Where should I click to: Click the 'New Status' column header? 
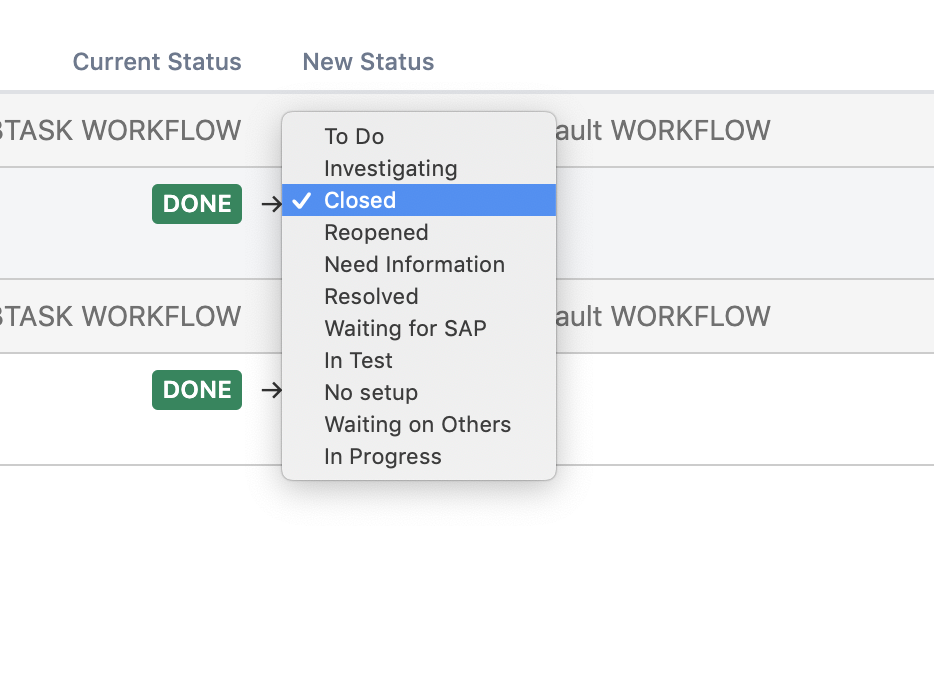(x=369, y=62)
